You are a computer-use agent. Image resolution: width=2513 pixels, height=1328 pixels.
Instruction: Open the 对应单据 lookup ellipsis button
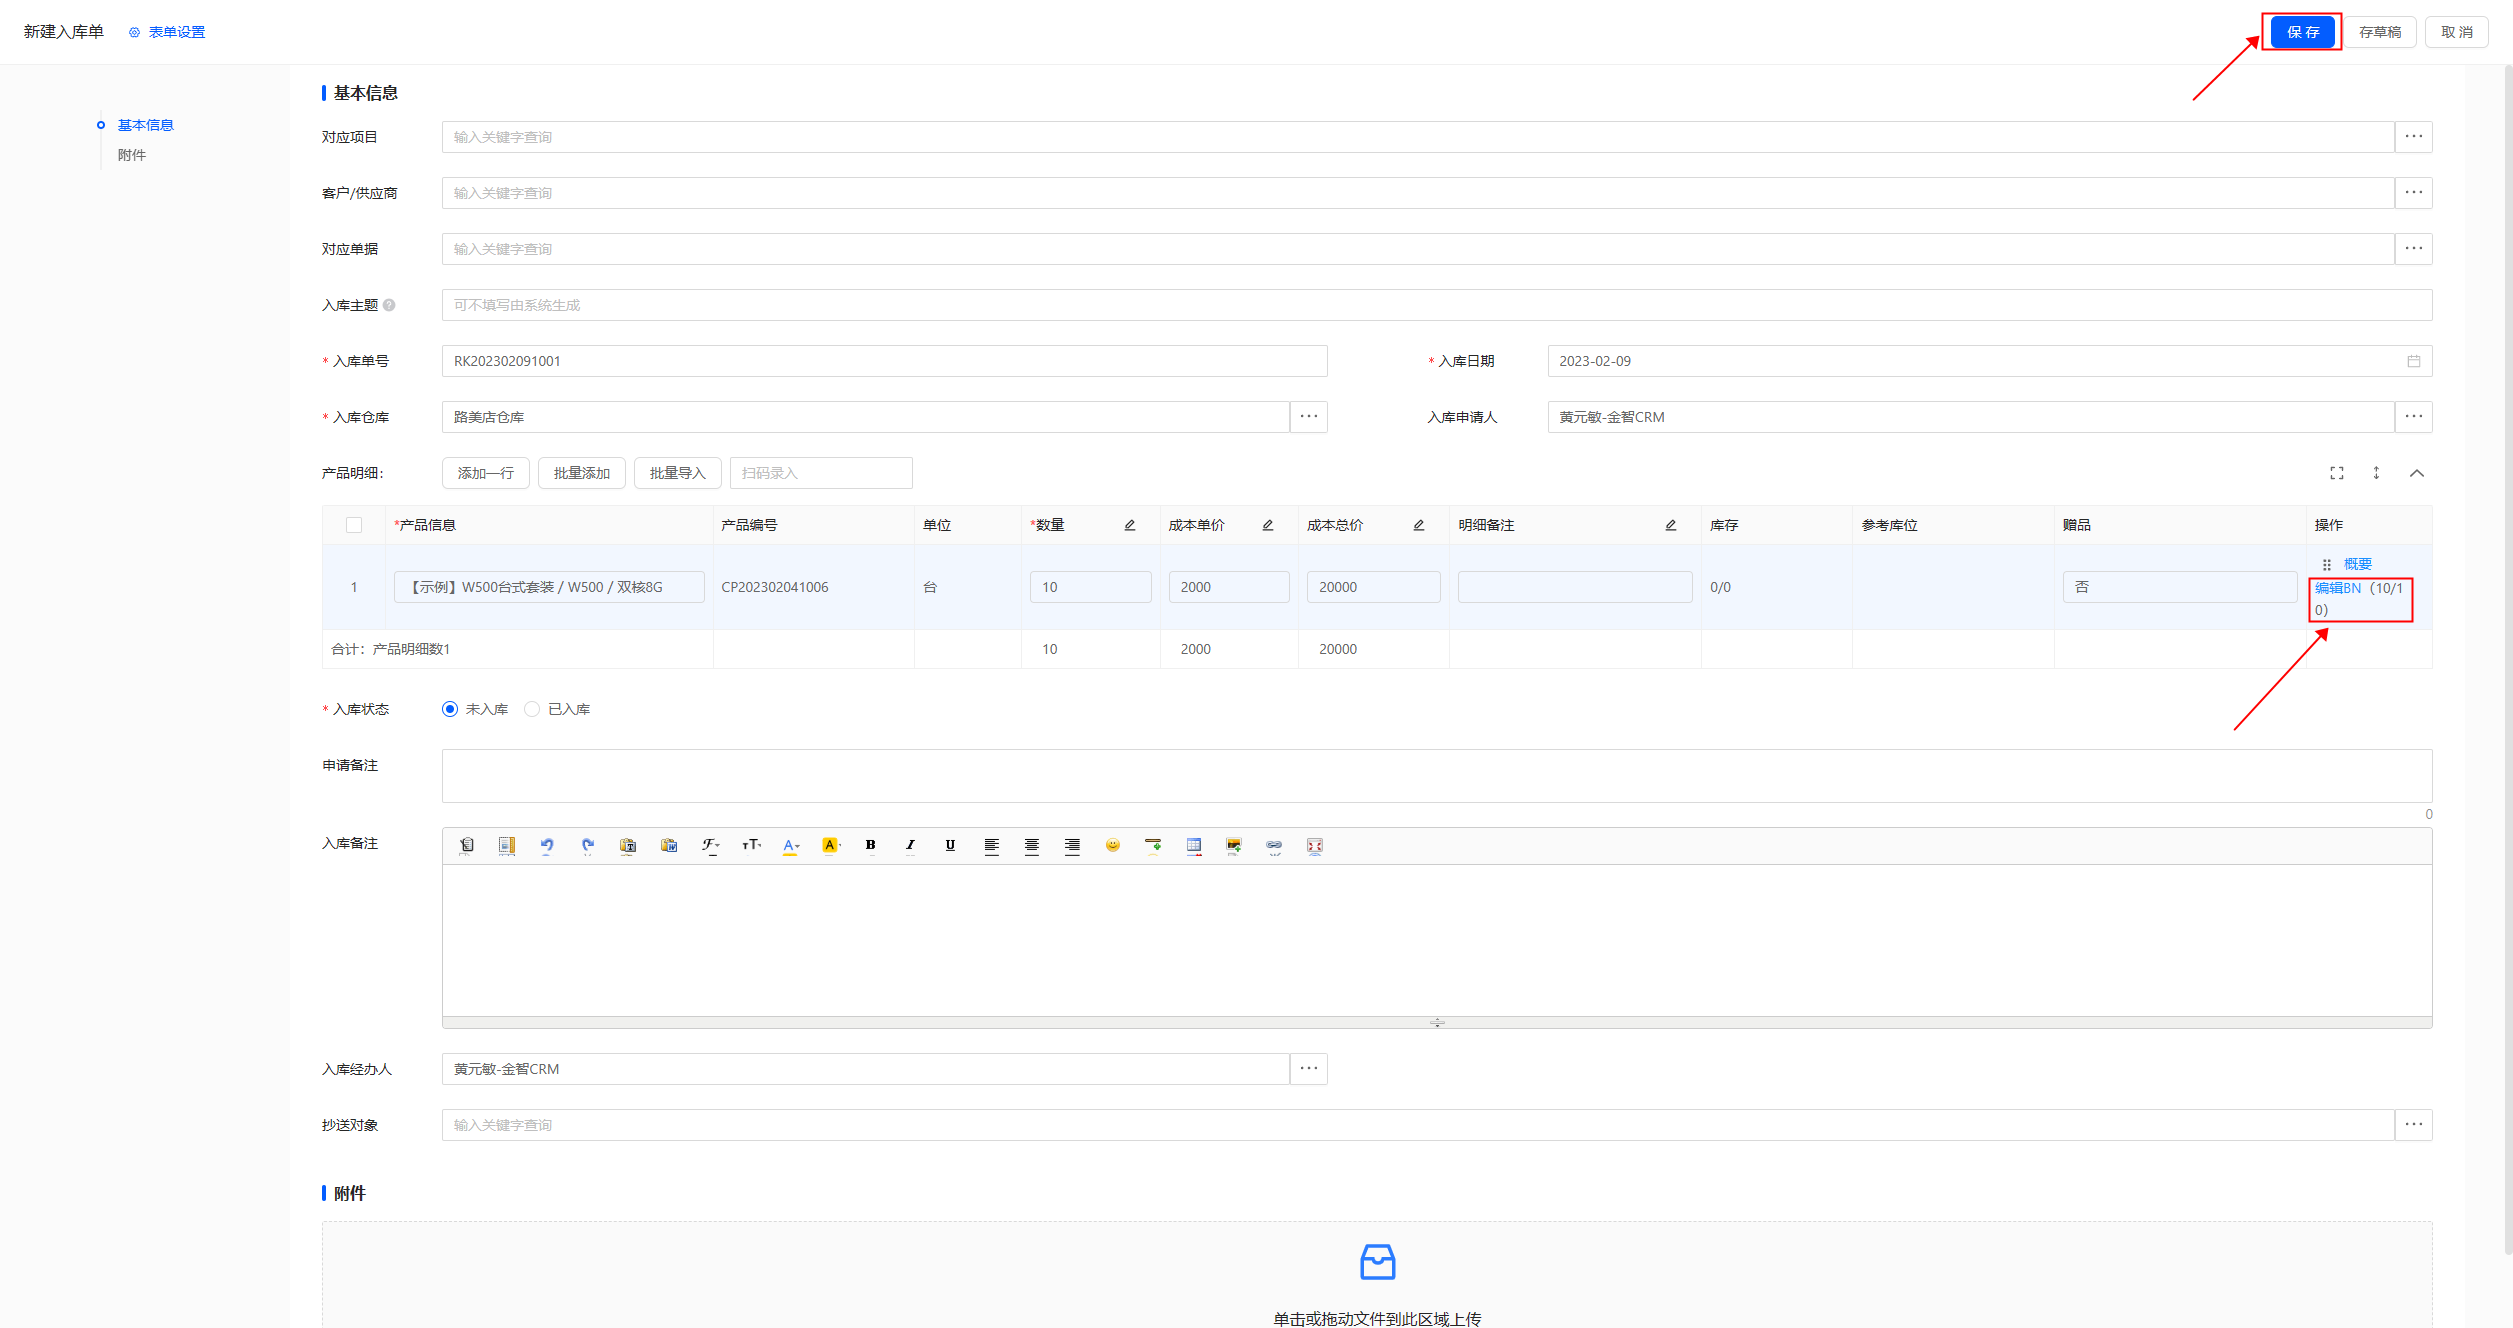2414,249
